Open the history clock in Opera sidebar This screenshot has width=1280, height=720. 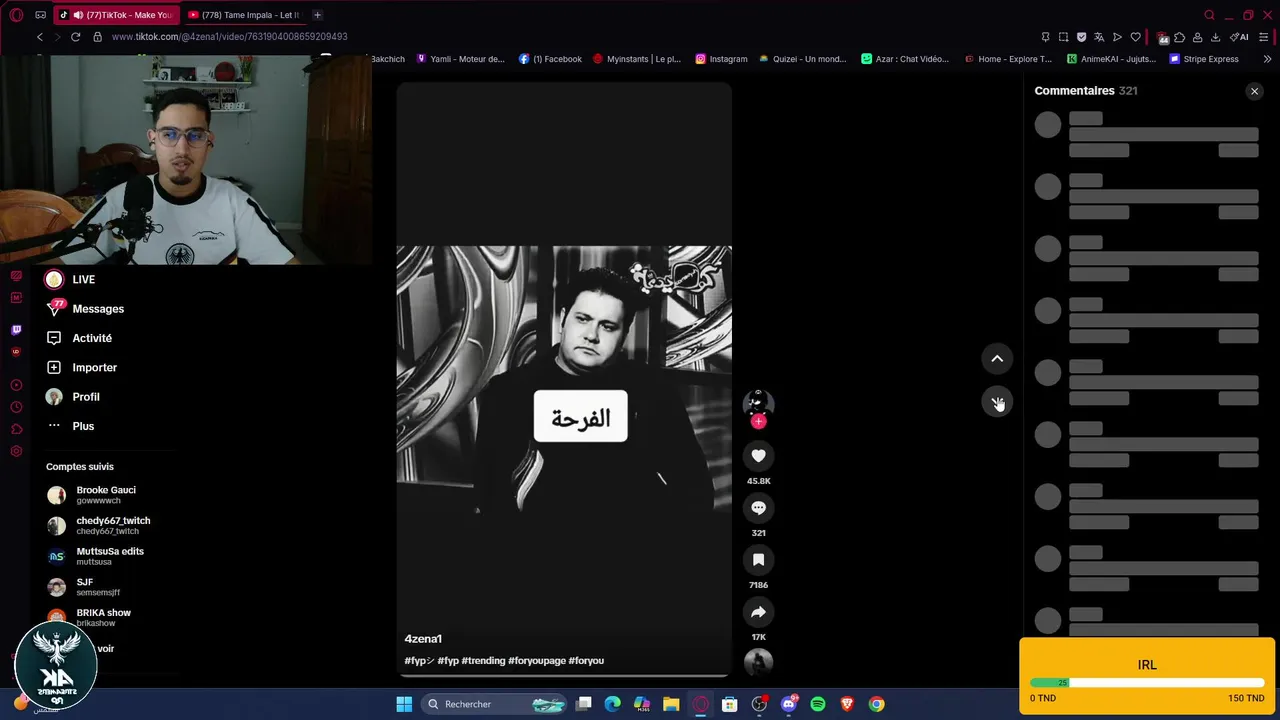[x=16, y=407]
